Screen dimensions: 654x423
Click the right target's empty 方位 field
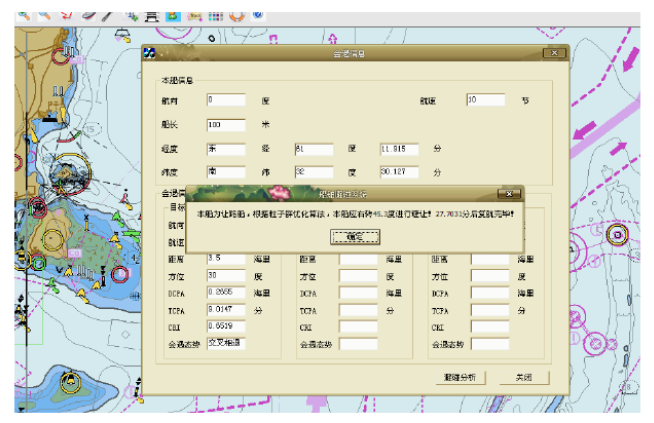coord(490,276)
